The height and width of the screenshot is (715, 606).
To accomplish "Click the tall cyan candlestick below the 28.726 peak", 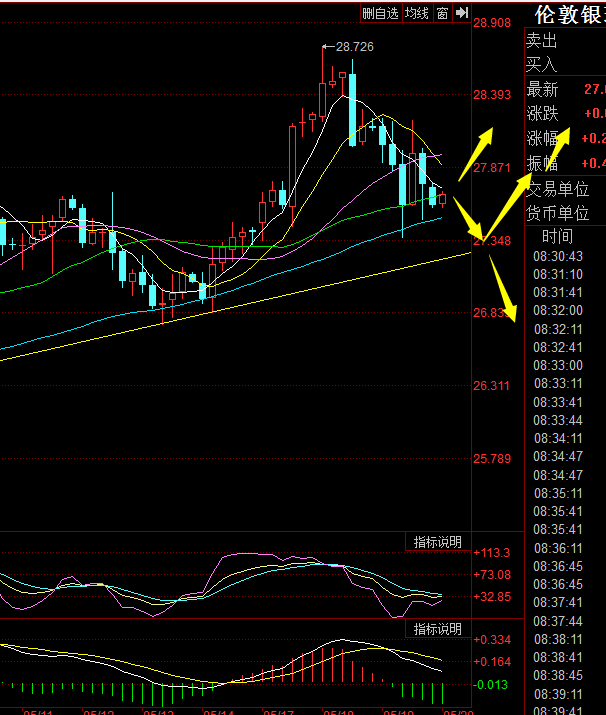I will pos(352,109).
